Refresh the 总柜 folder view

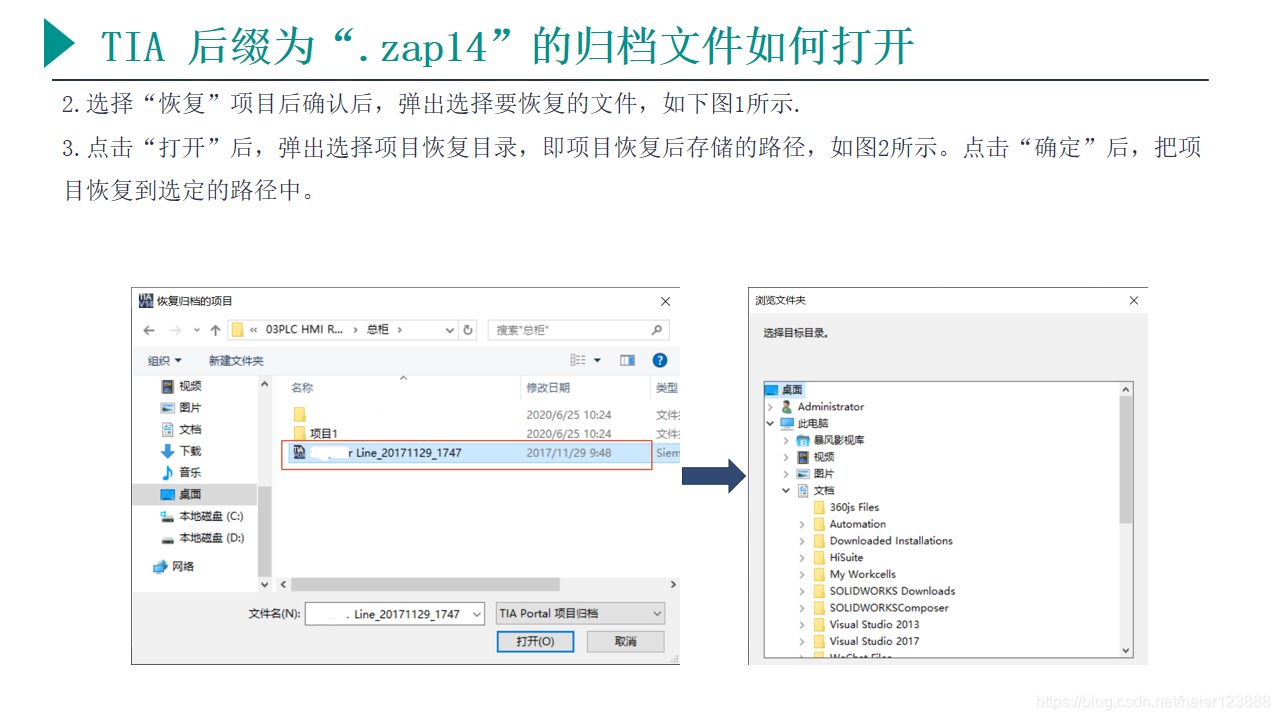tap(468, 330)
